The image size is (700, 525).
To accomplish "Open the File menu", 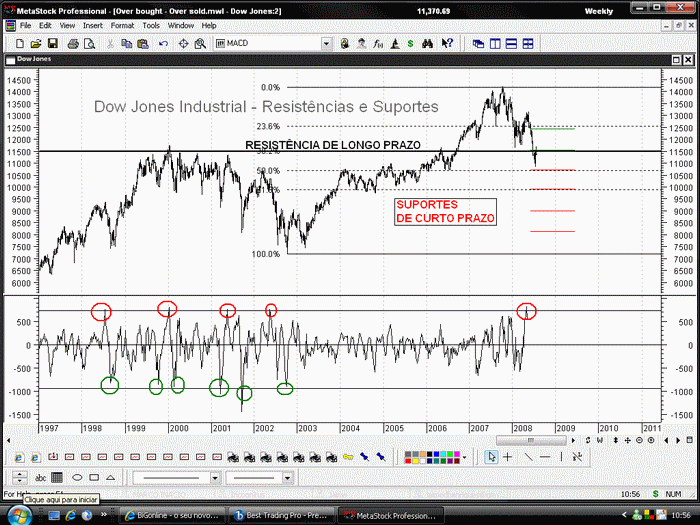I will click(x=25, y=25).
